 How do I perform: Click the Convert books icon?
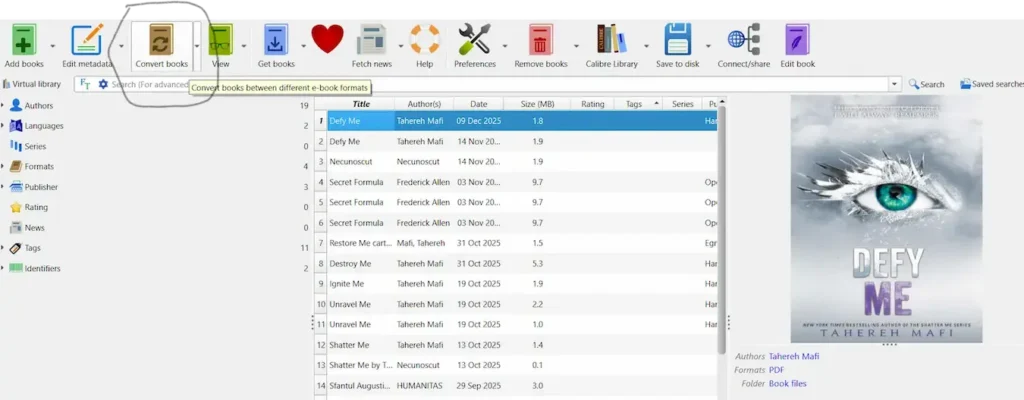click(161, 40)
